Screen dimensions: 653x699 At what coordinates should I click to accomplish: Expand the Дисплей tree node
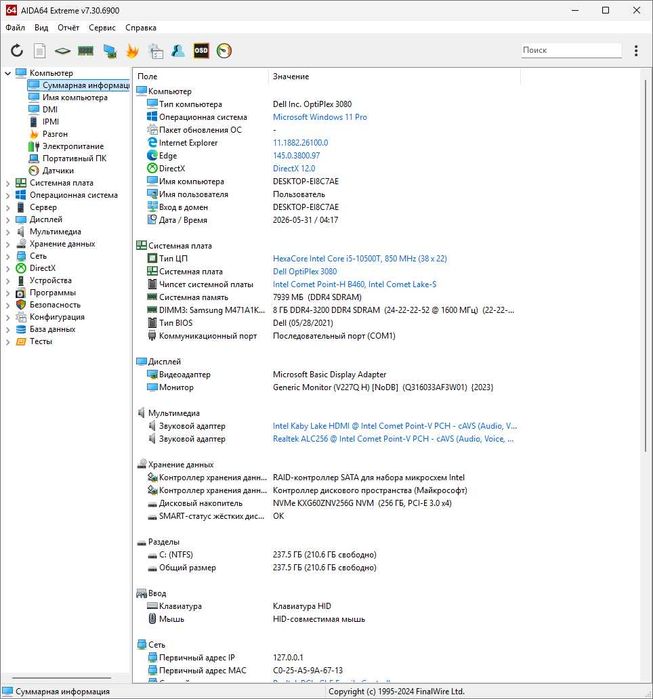[x=8, y=219]
